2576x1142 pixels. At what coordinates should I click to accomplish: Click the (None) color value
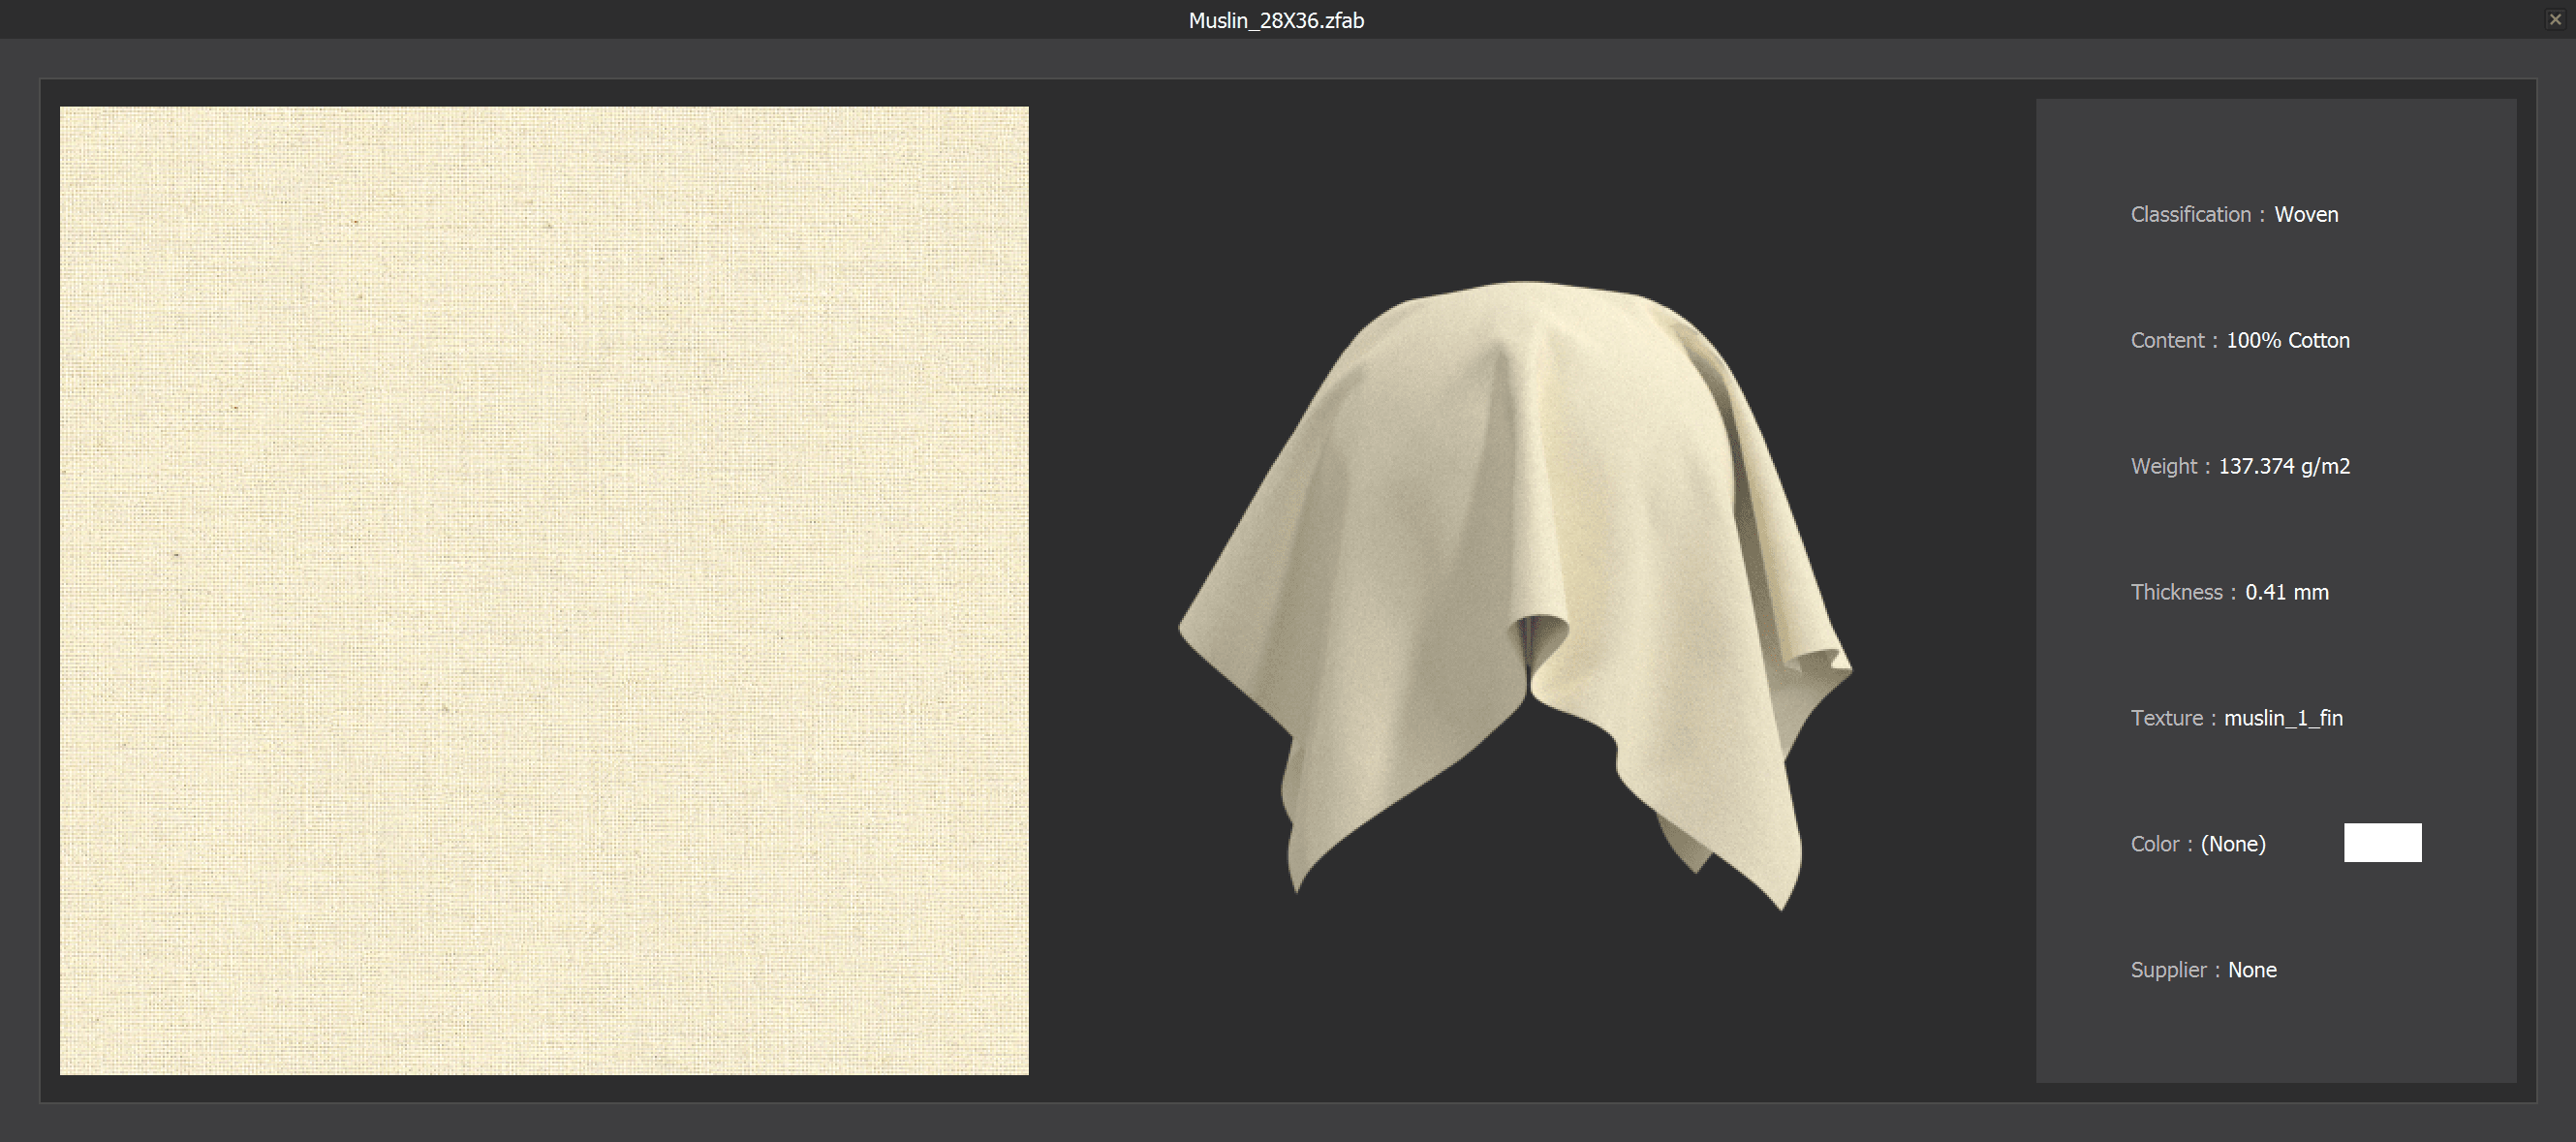coord(2233,844)
